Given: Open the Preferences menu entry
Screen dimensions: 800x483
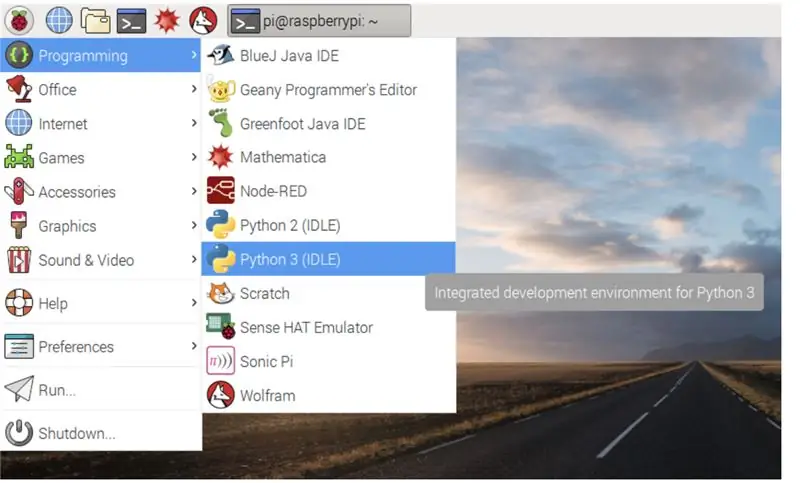Looking at the screenshot, I should click(x=101, y=346).
